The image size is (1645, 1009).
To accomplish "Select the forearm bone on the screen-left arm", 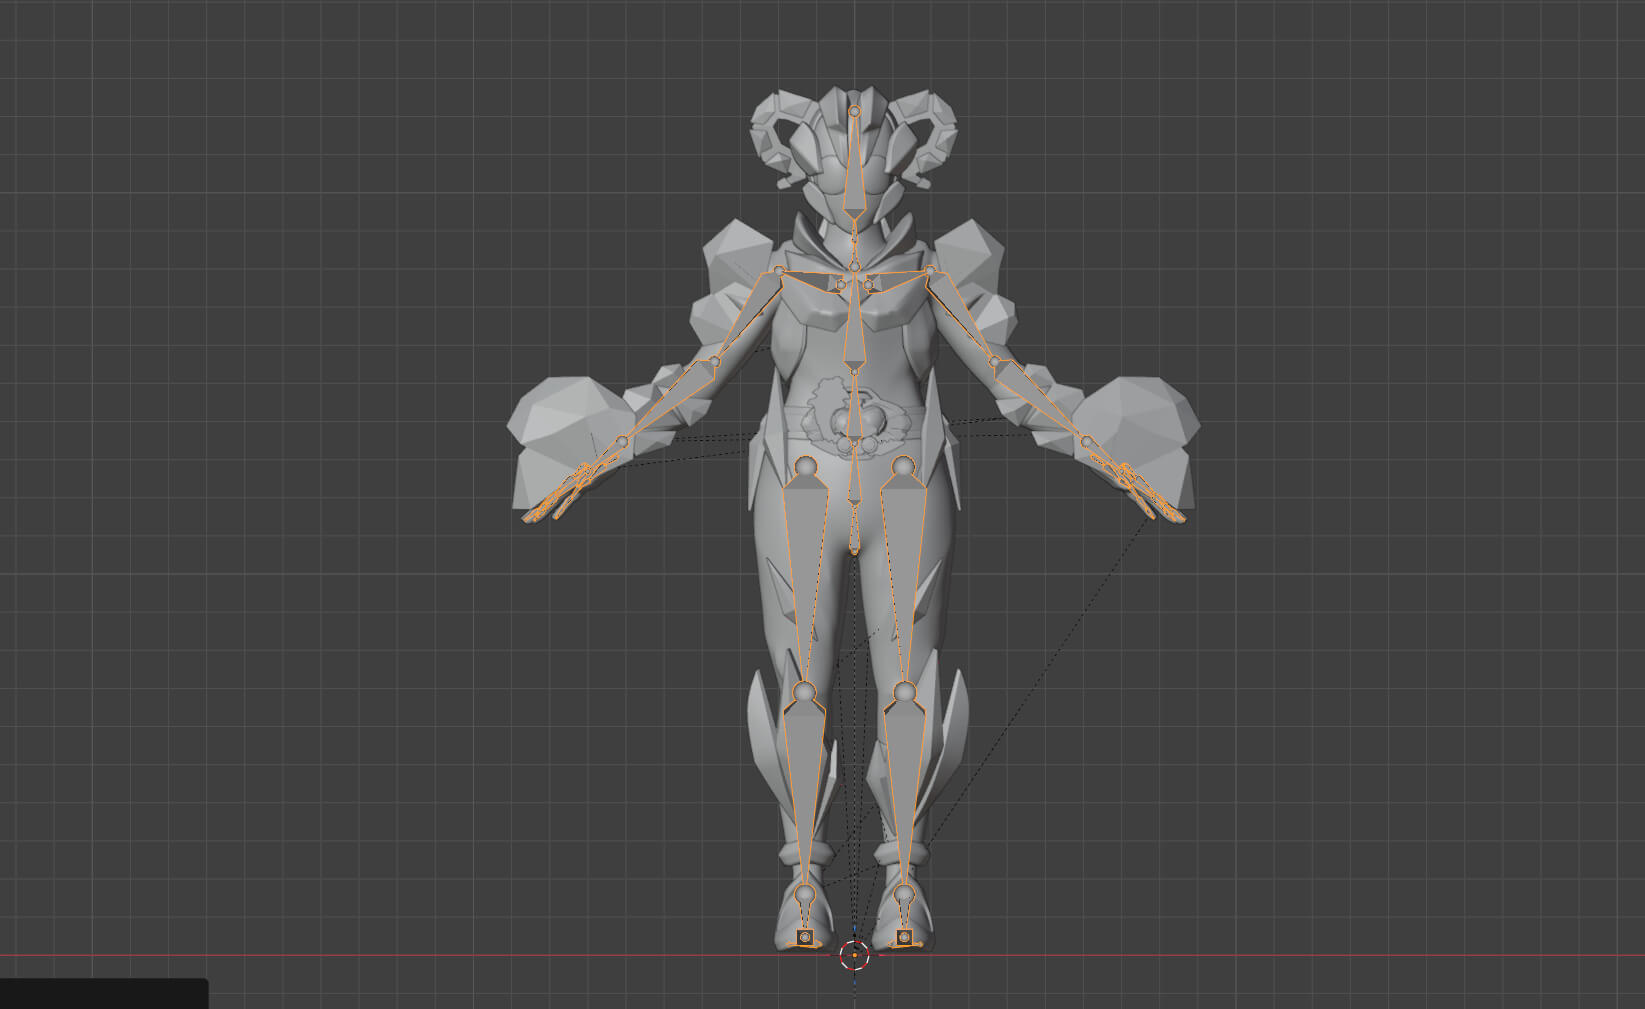I will tap(667, 400).
